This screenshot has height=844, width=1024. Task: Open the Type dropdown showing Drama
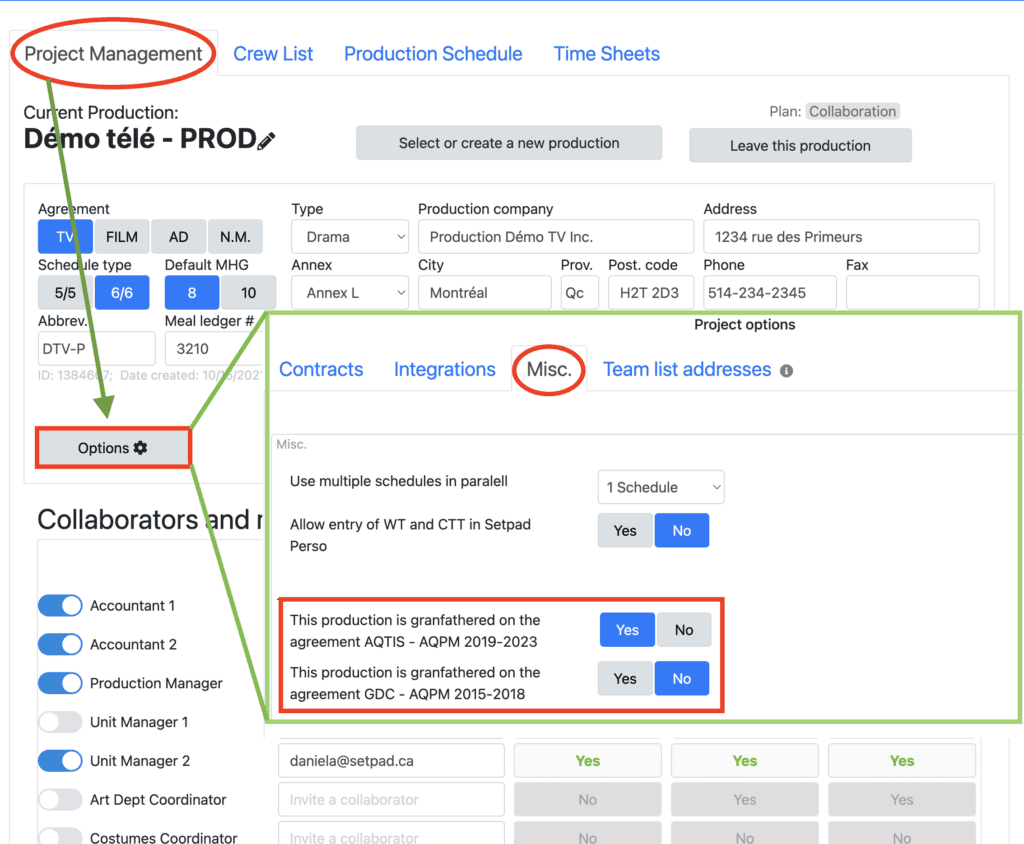tap(350, 237)
